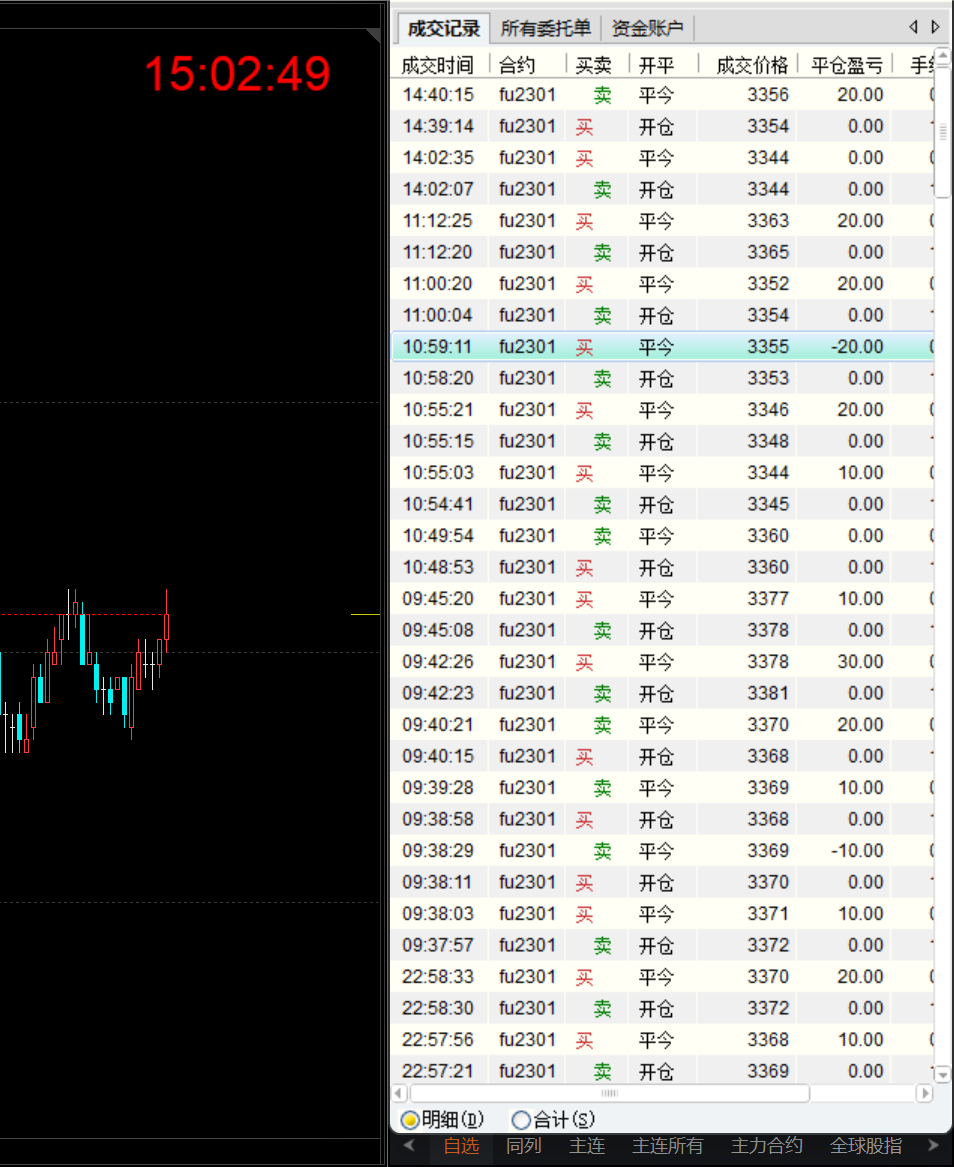Click the horizontal scrollbar left arrow

[400, 1093]
